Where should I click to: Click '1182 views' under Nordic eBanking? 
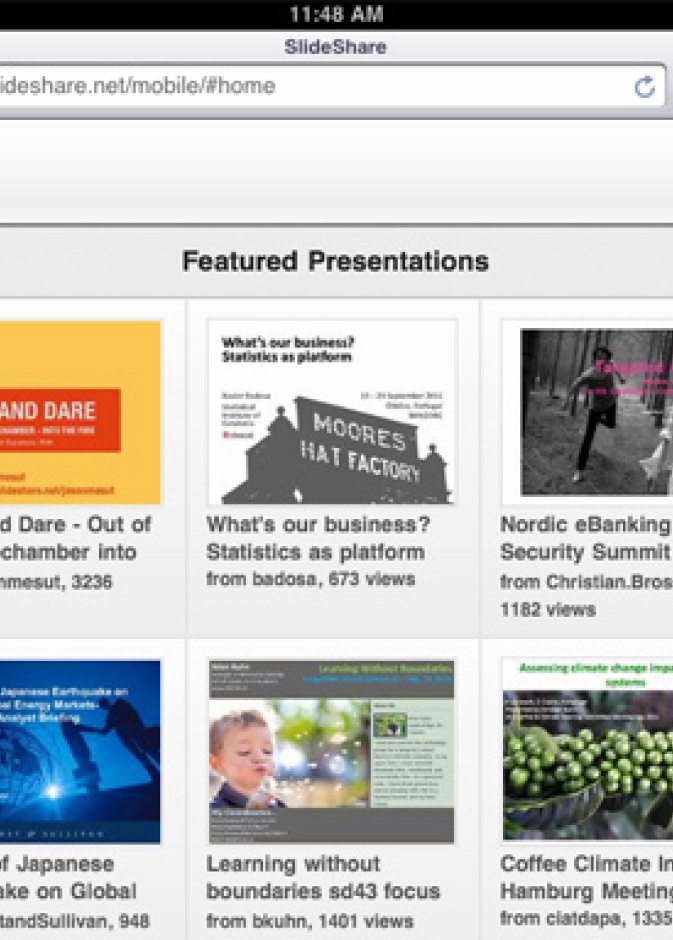pyautogui.click(x=548, y=610)
